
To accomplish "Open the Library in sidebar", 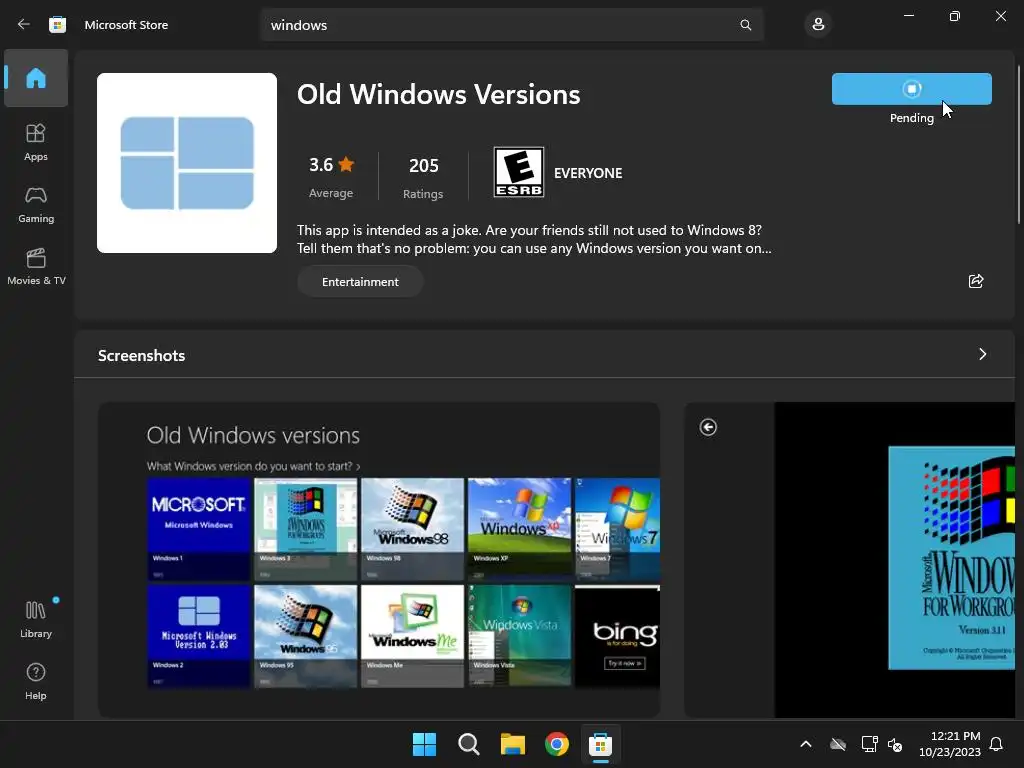I will (36, 618).
